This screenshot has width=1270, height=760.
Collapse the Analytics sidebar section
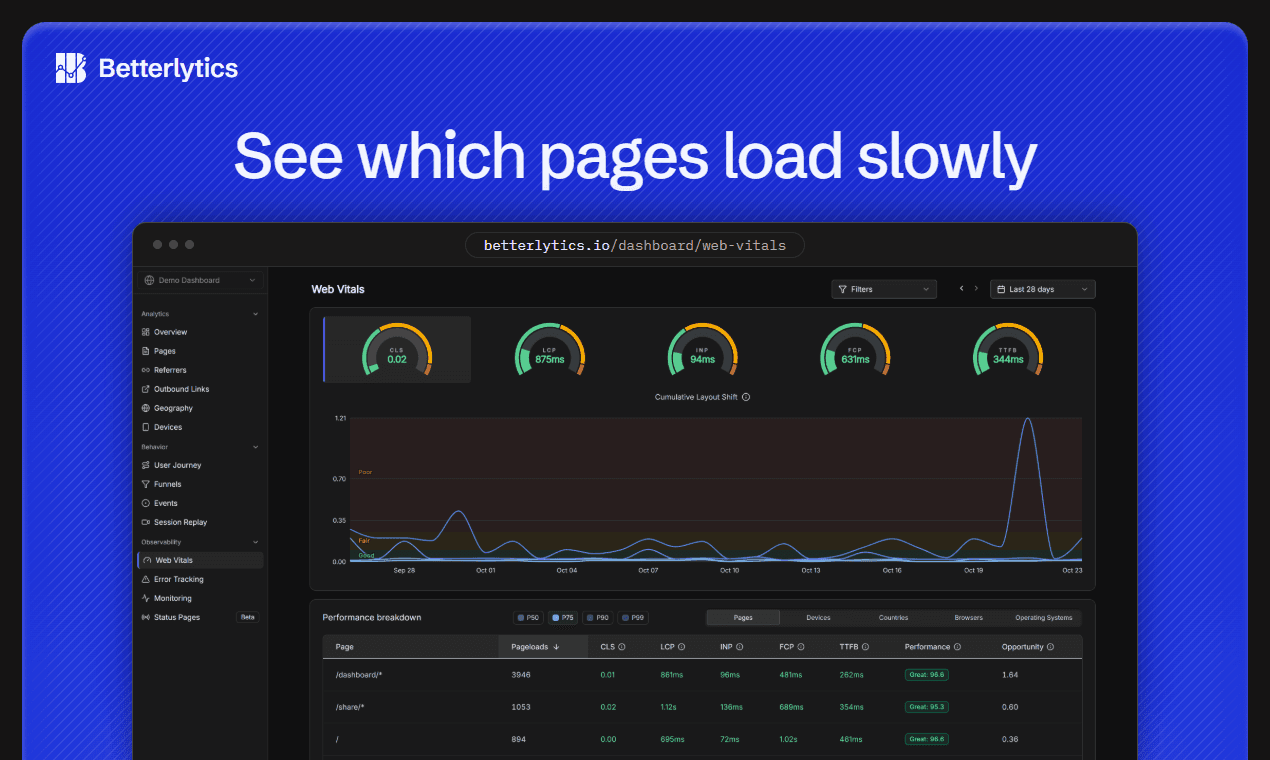point(255,314)
